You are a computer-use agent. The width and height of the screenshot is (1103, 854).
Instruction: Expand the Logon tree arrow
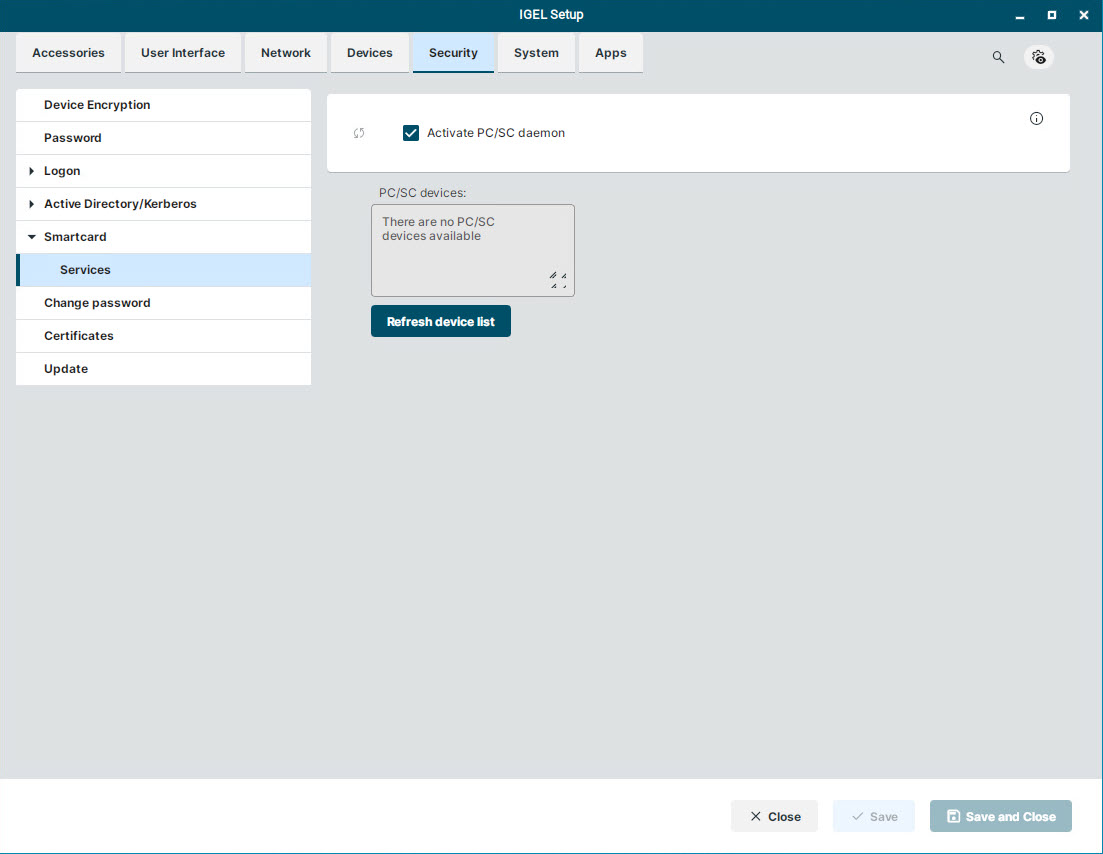tap(31, 171)
